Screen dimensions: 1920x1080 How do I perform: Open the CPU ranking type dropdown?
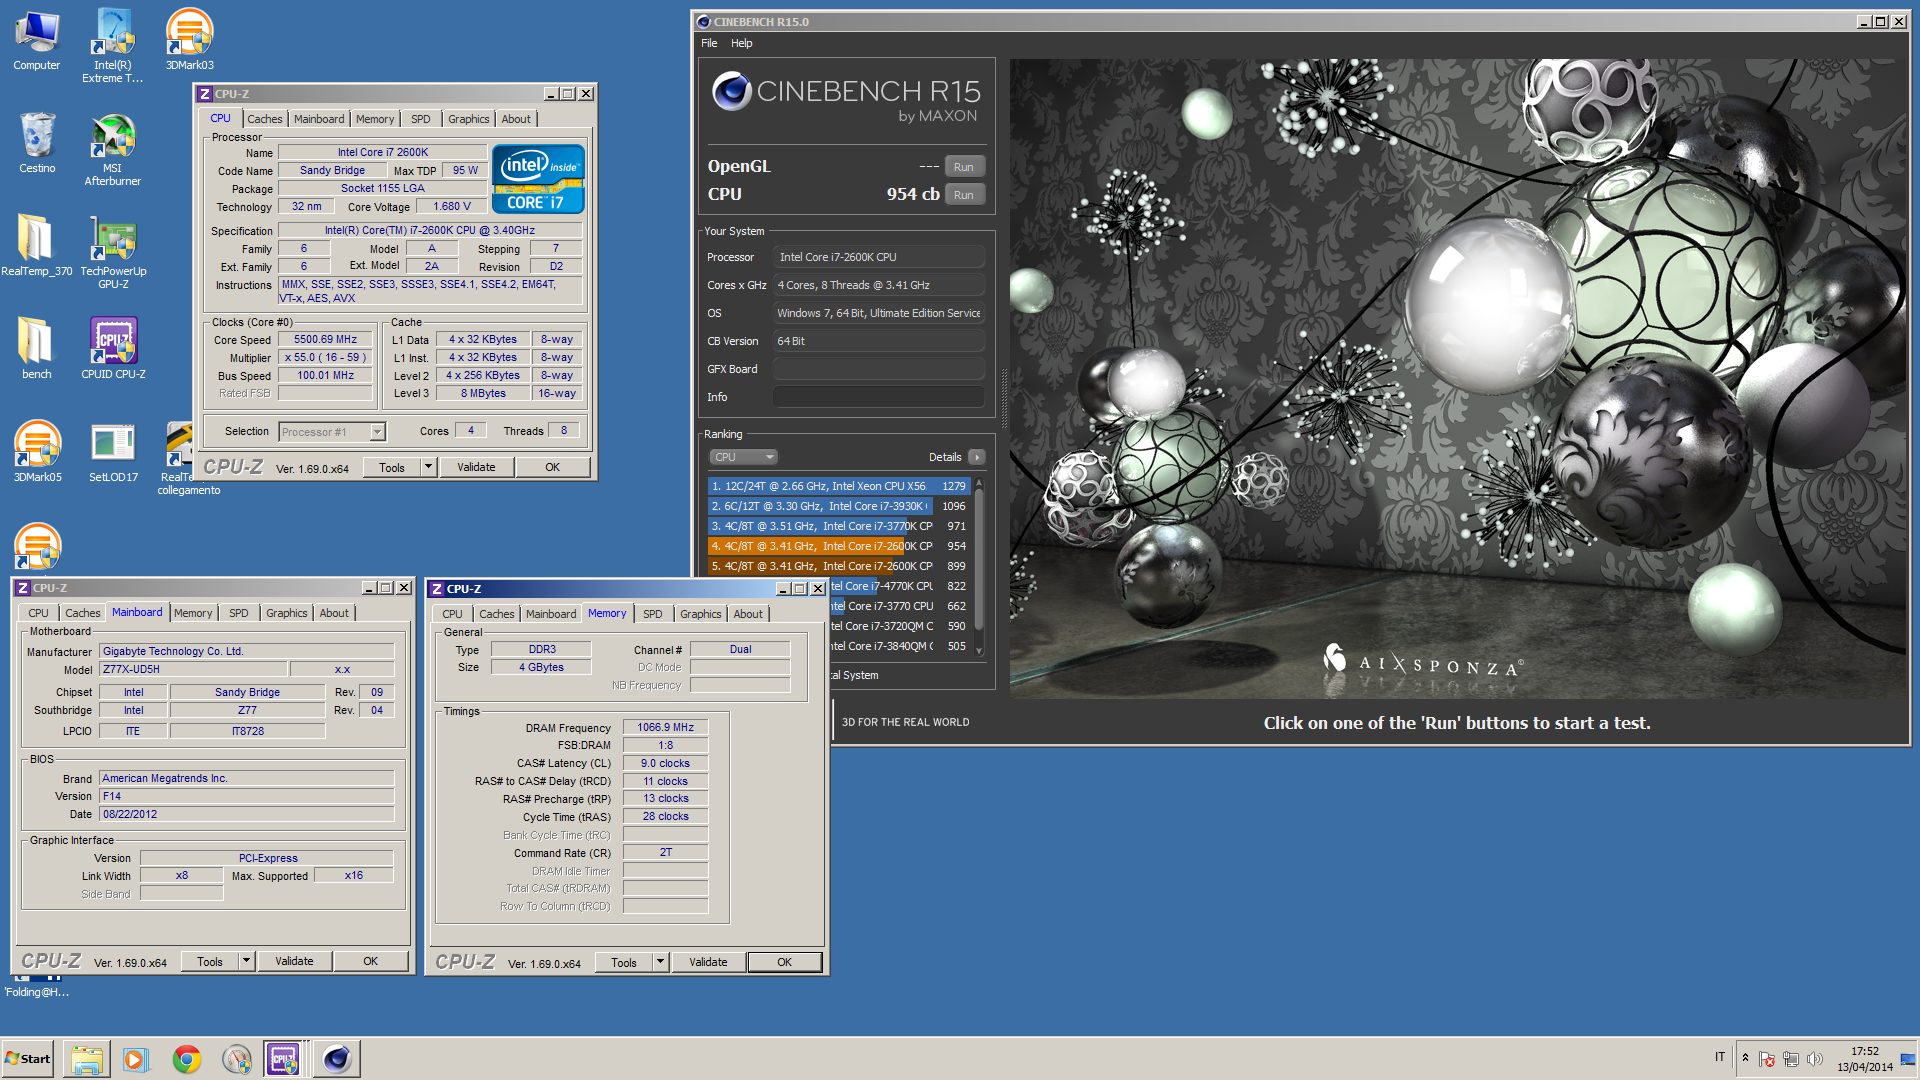743,457
